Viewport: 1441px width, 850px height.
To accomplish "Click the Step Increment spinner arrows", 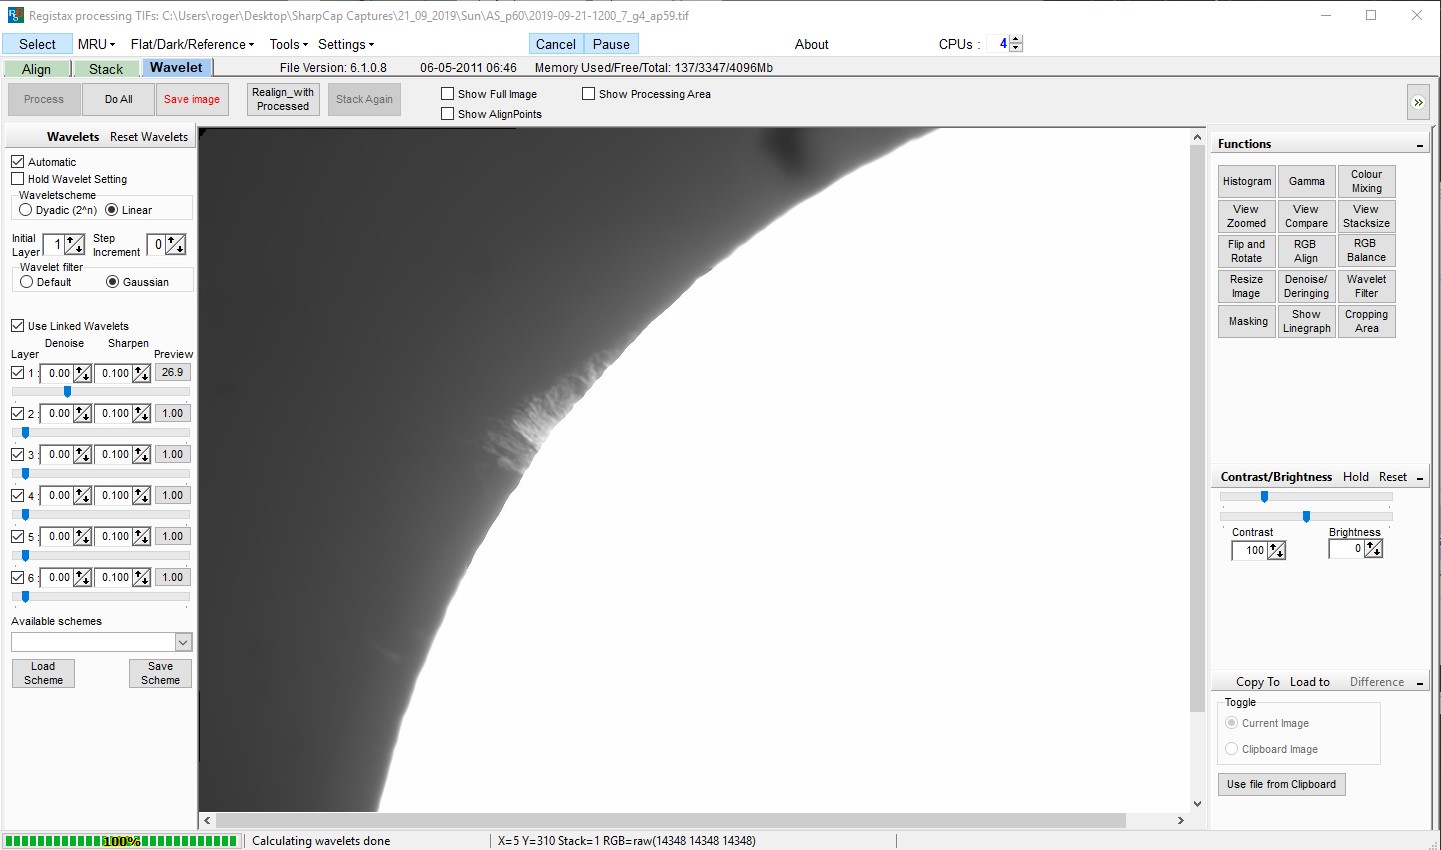I will (176, 244).
